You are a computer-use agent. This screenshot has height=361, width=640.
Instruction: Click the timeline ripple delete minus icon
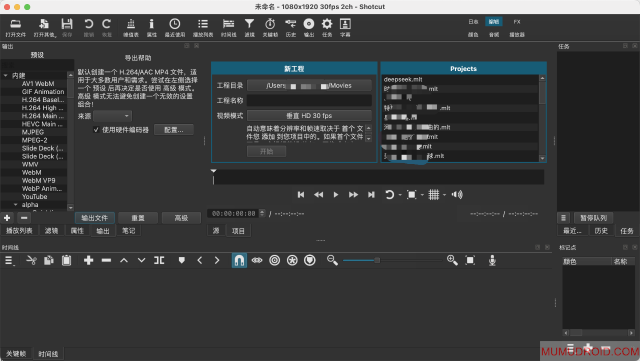point(106,260)
